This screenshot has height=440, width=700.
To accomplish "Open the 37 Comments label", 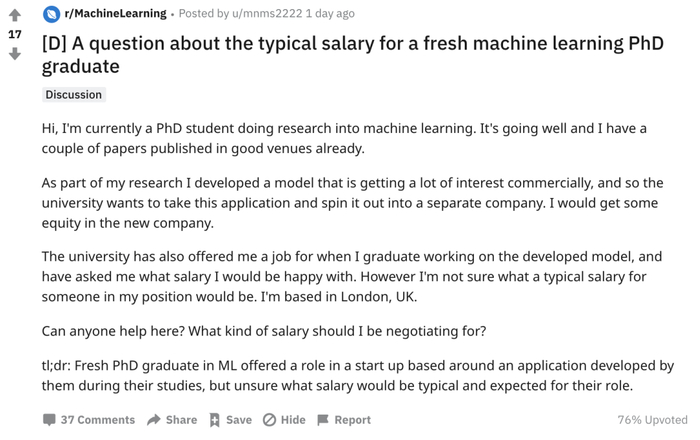I will pos(97,420).
